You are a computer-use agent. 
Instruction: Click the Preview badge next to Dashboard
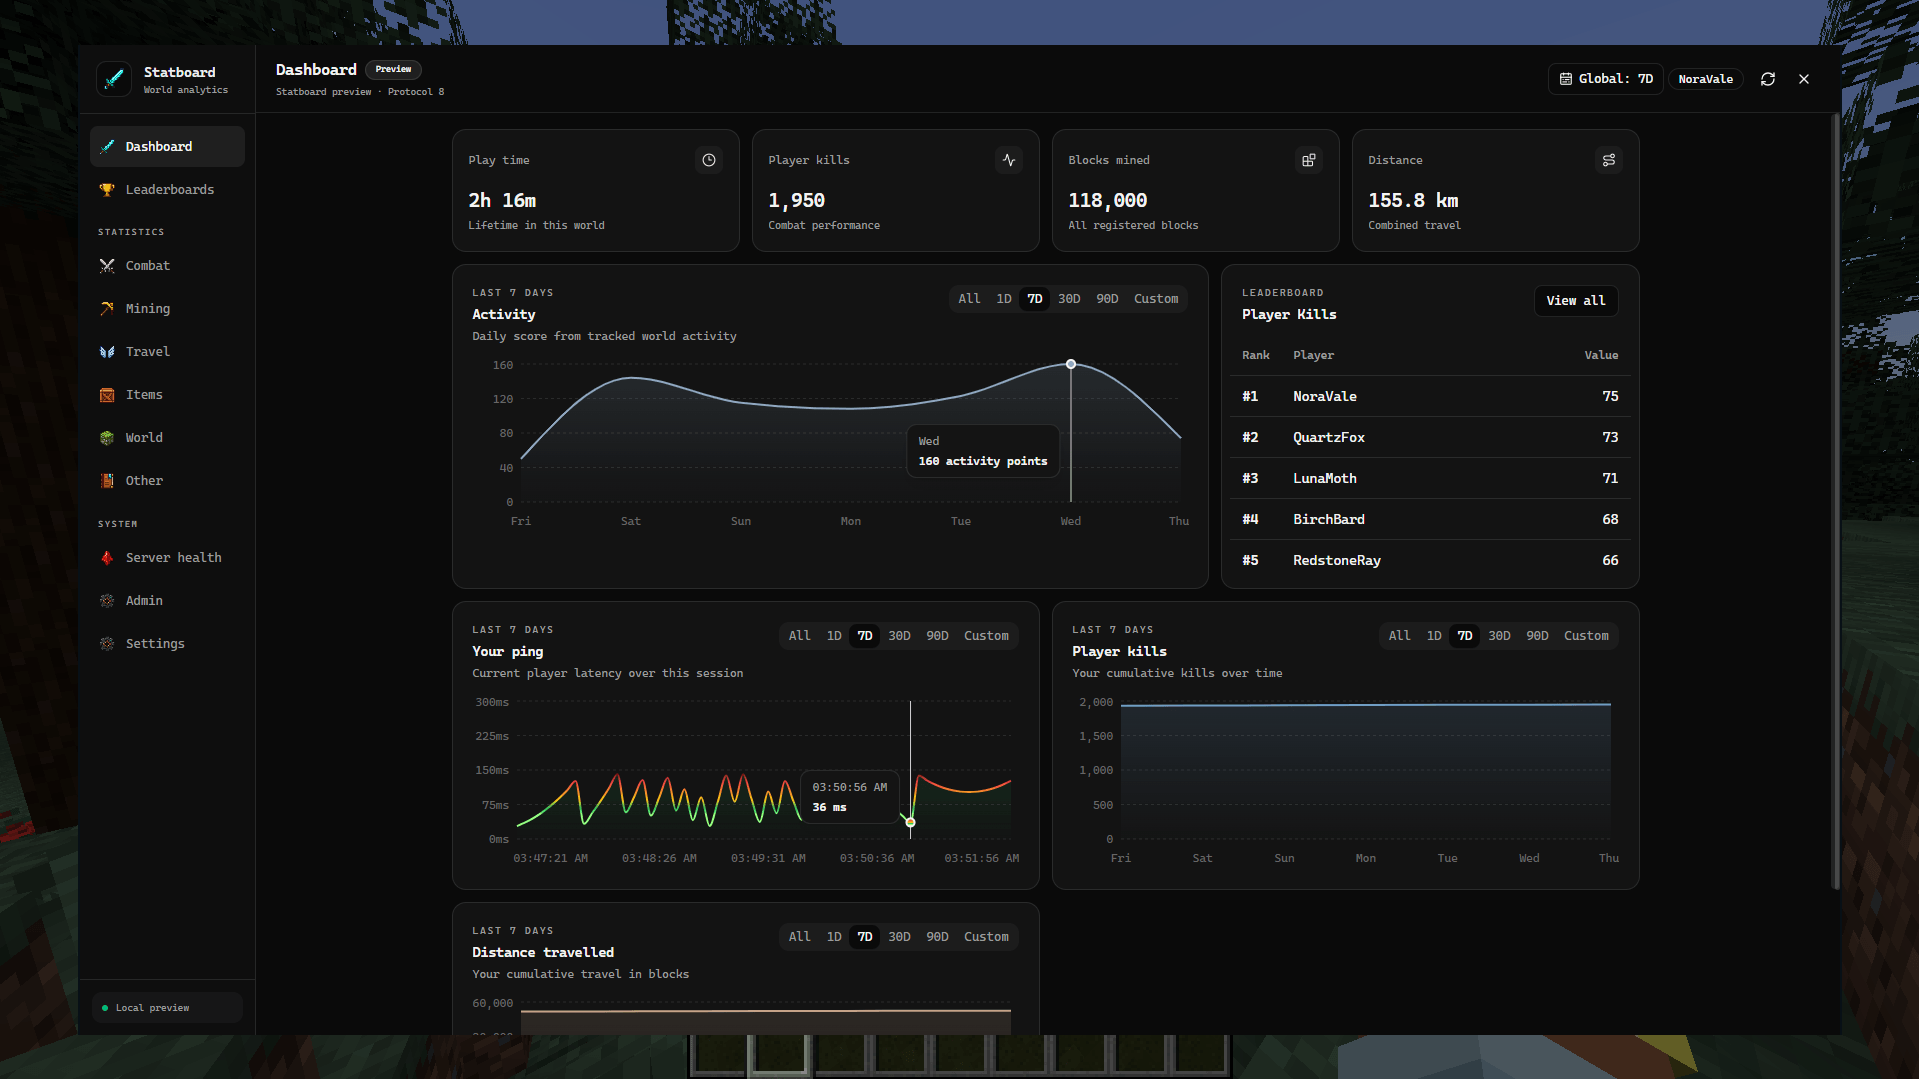click(393, 69)
